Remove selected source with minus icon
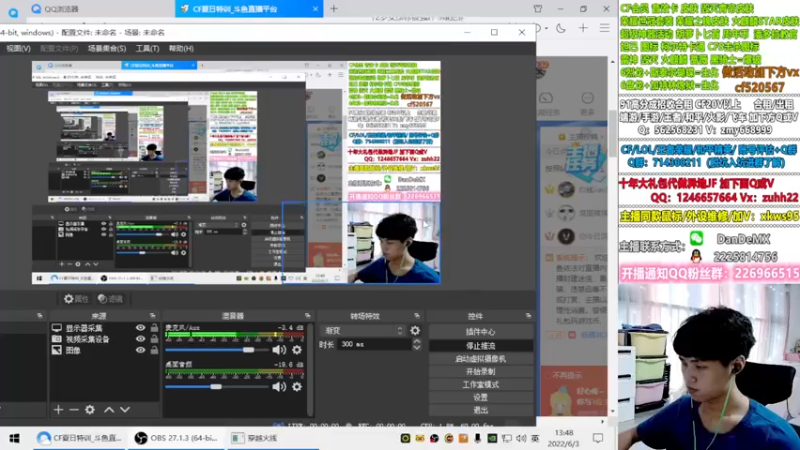 74,410
